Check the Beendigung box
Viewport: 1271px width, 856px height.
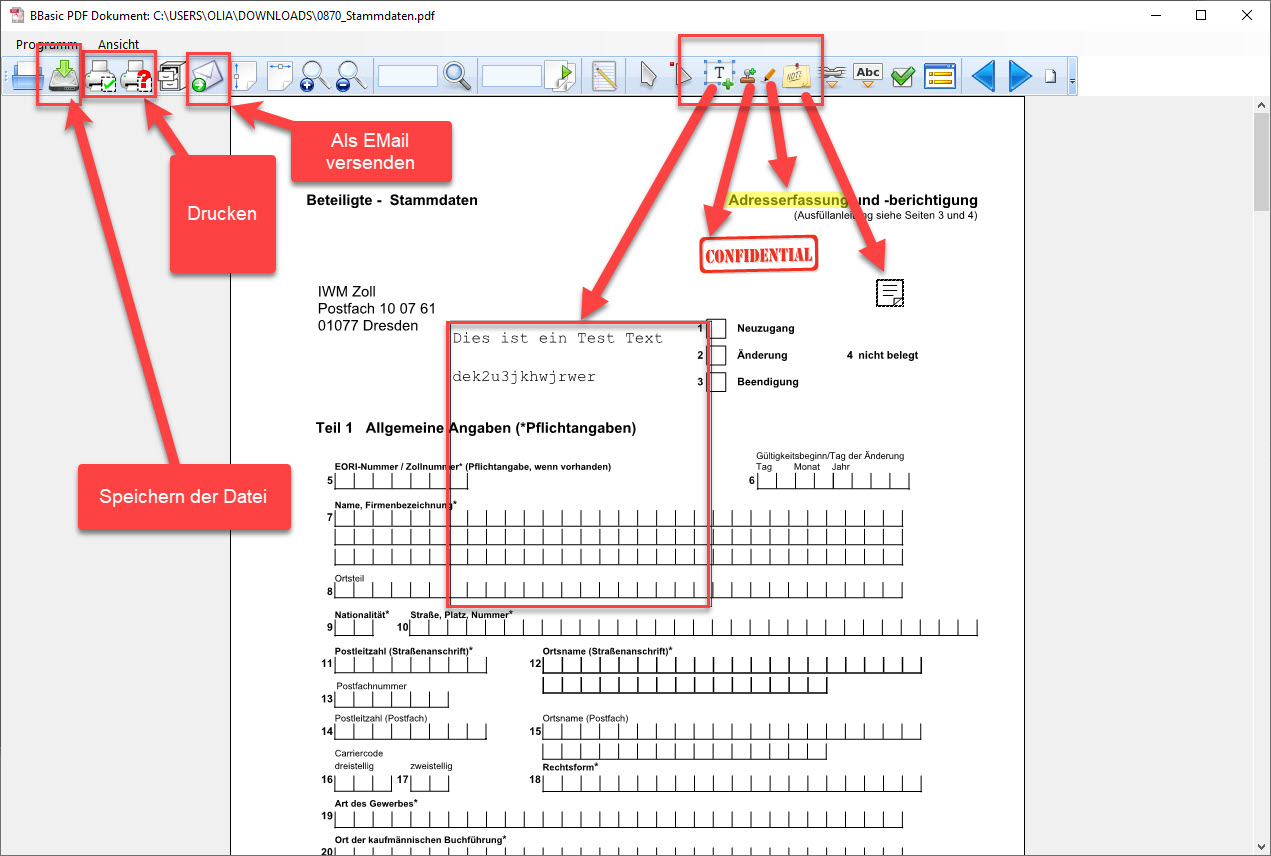pyautogui.click(x=716, y=381)
